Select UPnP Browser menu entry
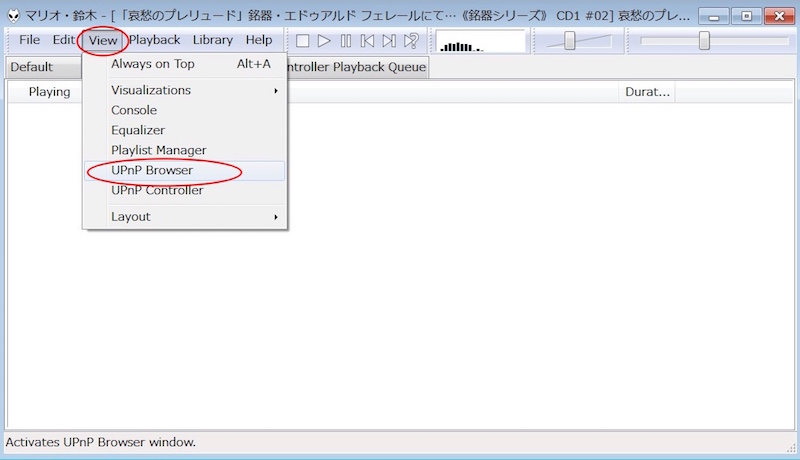The height and width of the screenshot is (460, 800). coord(185,170)
